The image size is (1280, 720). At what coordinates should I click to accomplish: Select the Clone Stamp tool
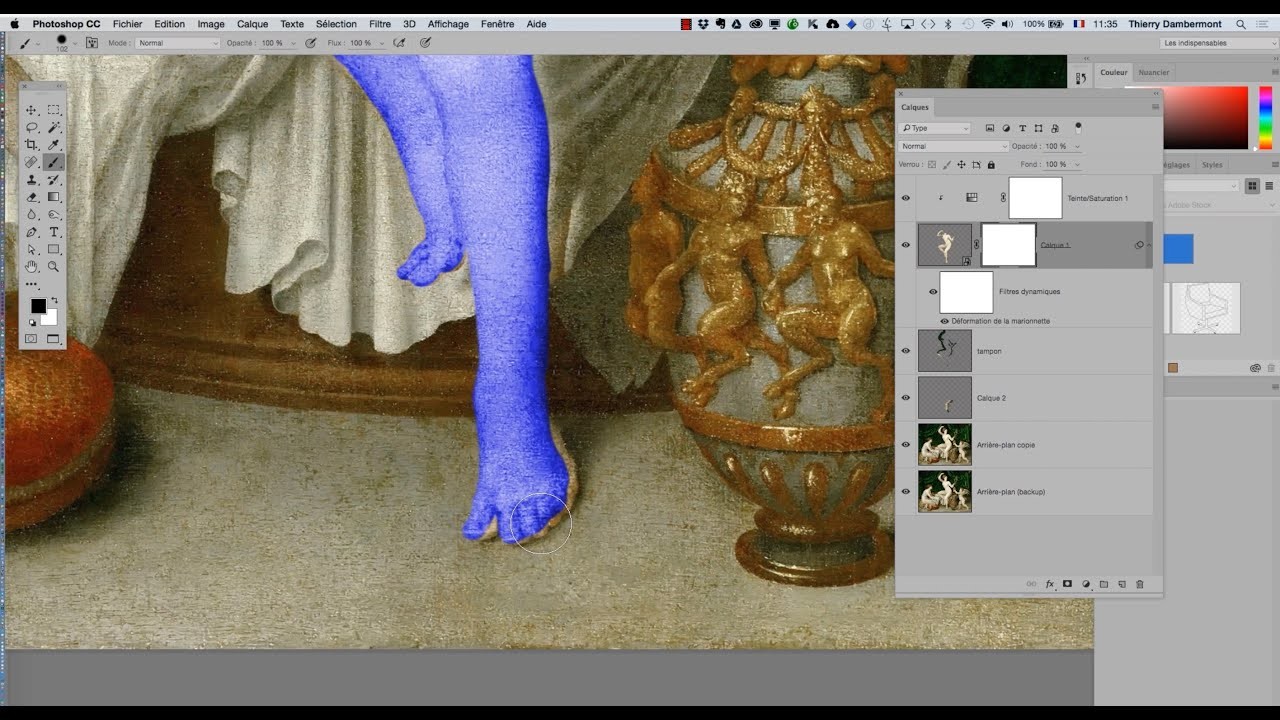tap(32, 180)
